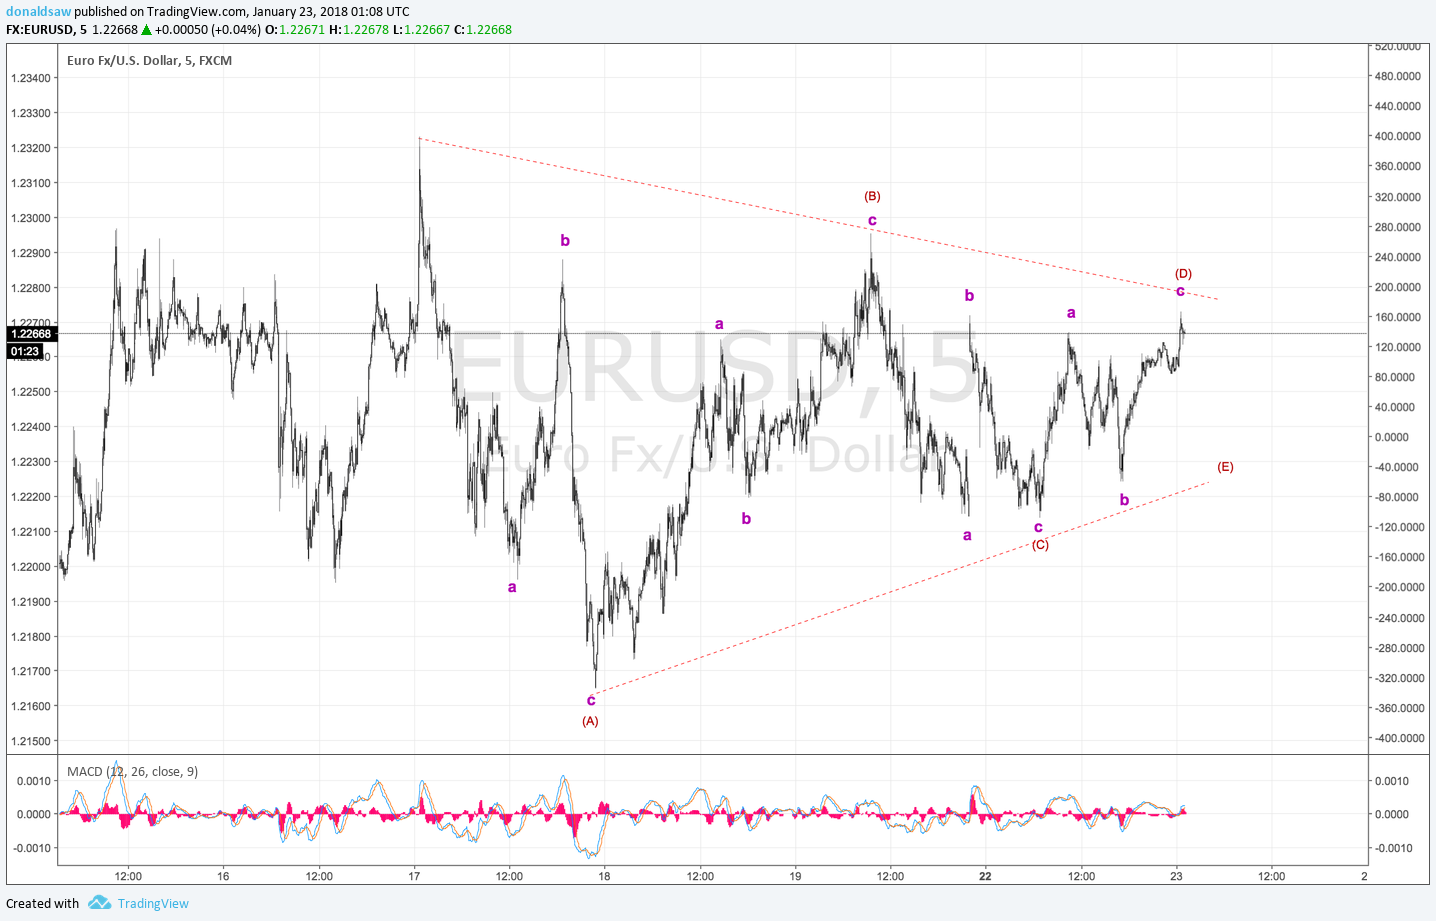The image size is (1436, 921).
Task: Select the red (E) wave label
Action: [1225, 467]
